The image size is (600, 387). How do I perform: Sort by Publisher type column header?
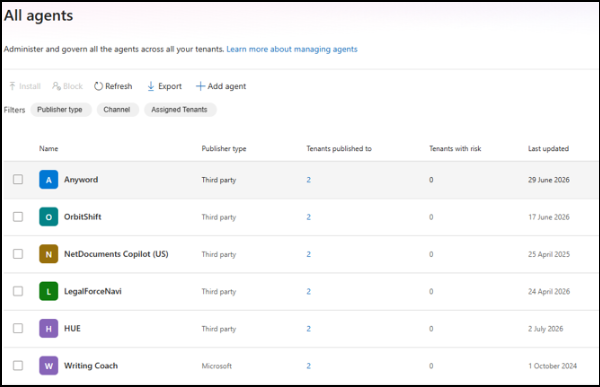coord(224,149)
